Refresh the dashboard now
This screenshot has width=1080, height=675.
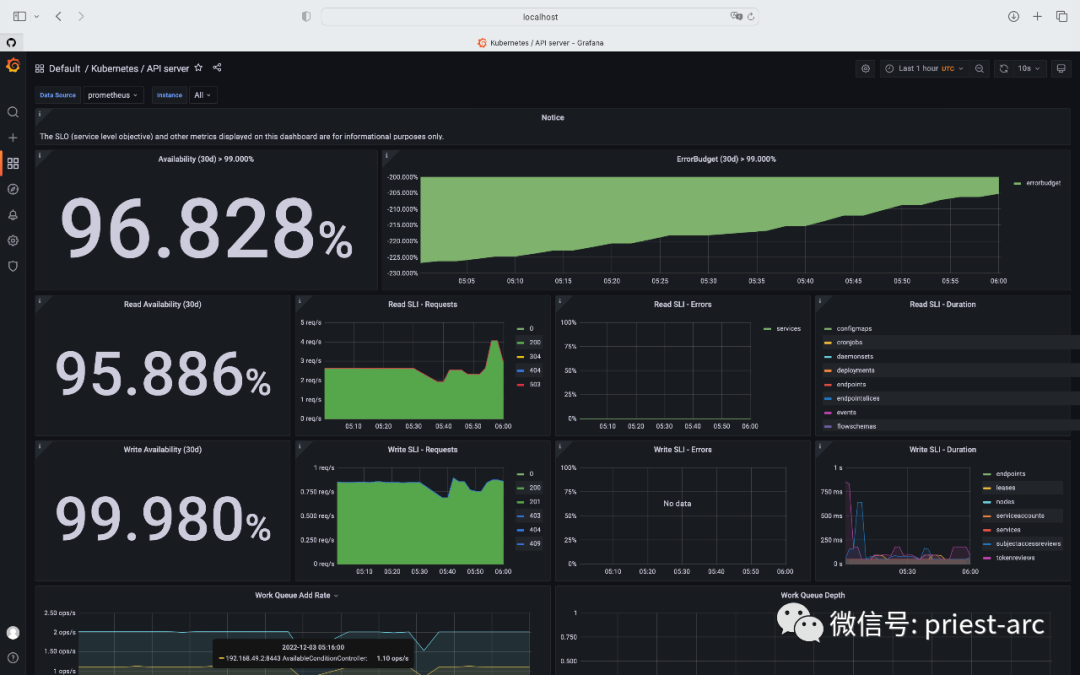(x=1004, y=68)
